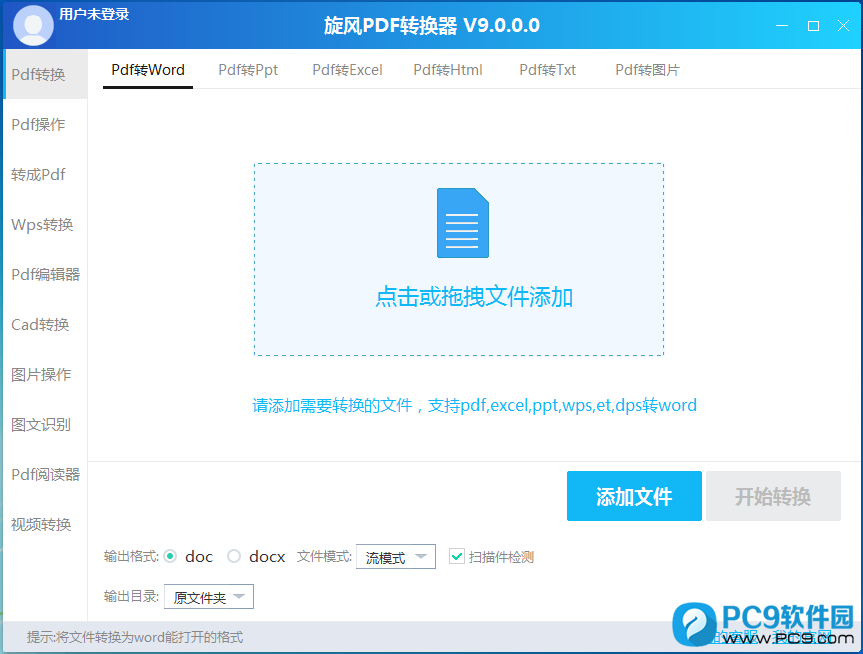Click the status bar tip 提示:将文件转换为word能打开的格式

[135, 637]
